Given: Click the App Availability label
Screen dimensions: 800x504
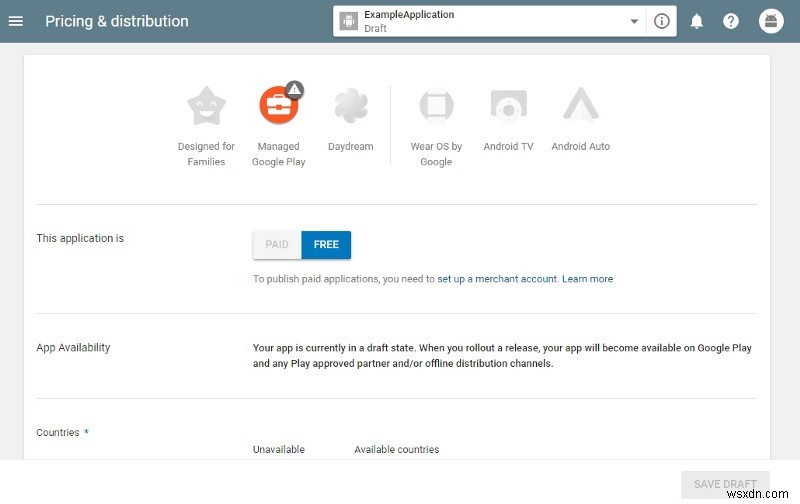Looking at the screenshot, I should pyautogui.click(x=73, y=348).
